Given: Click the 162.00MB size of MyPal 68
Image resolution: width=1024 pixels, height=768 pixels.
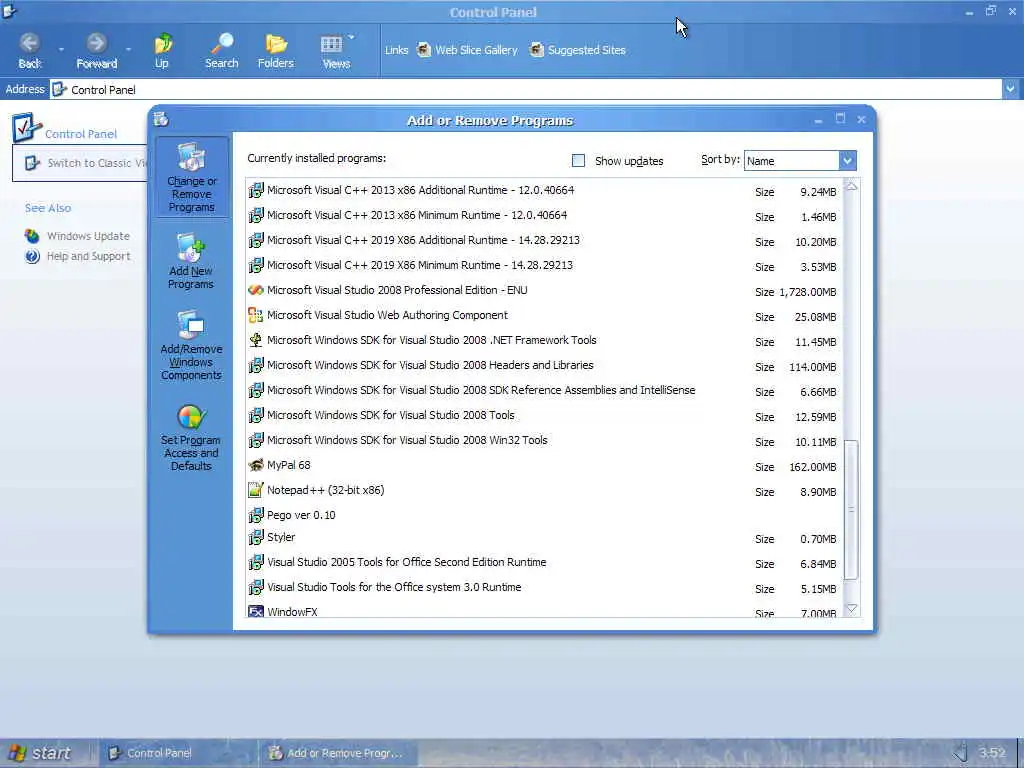Looking at the screenshot, I should 812,467.
